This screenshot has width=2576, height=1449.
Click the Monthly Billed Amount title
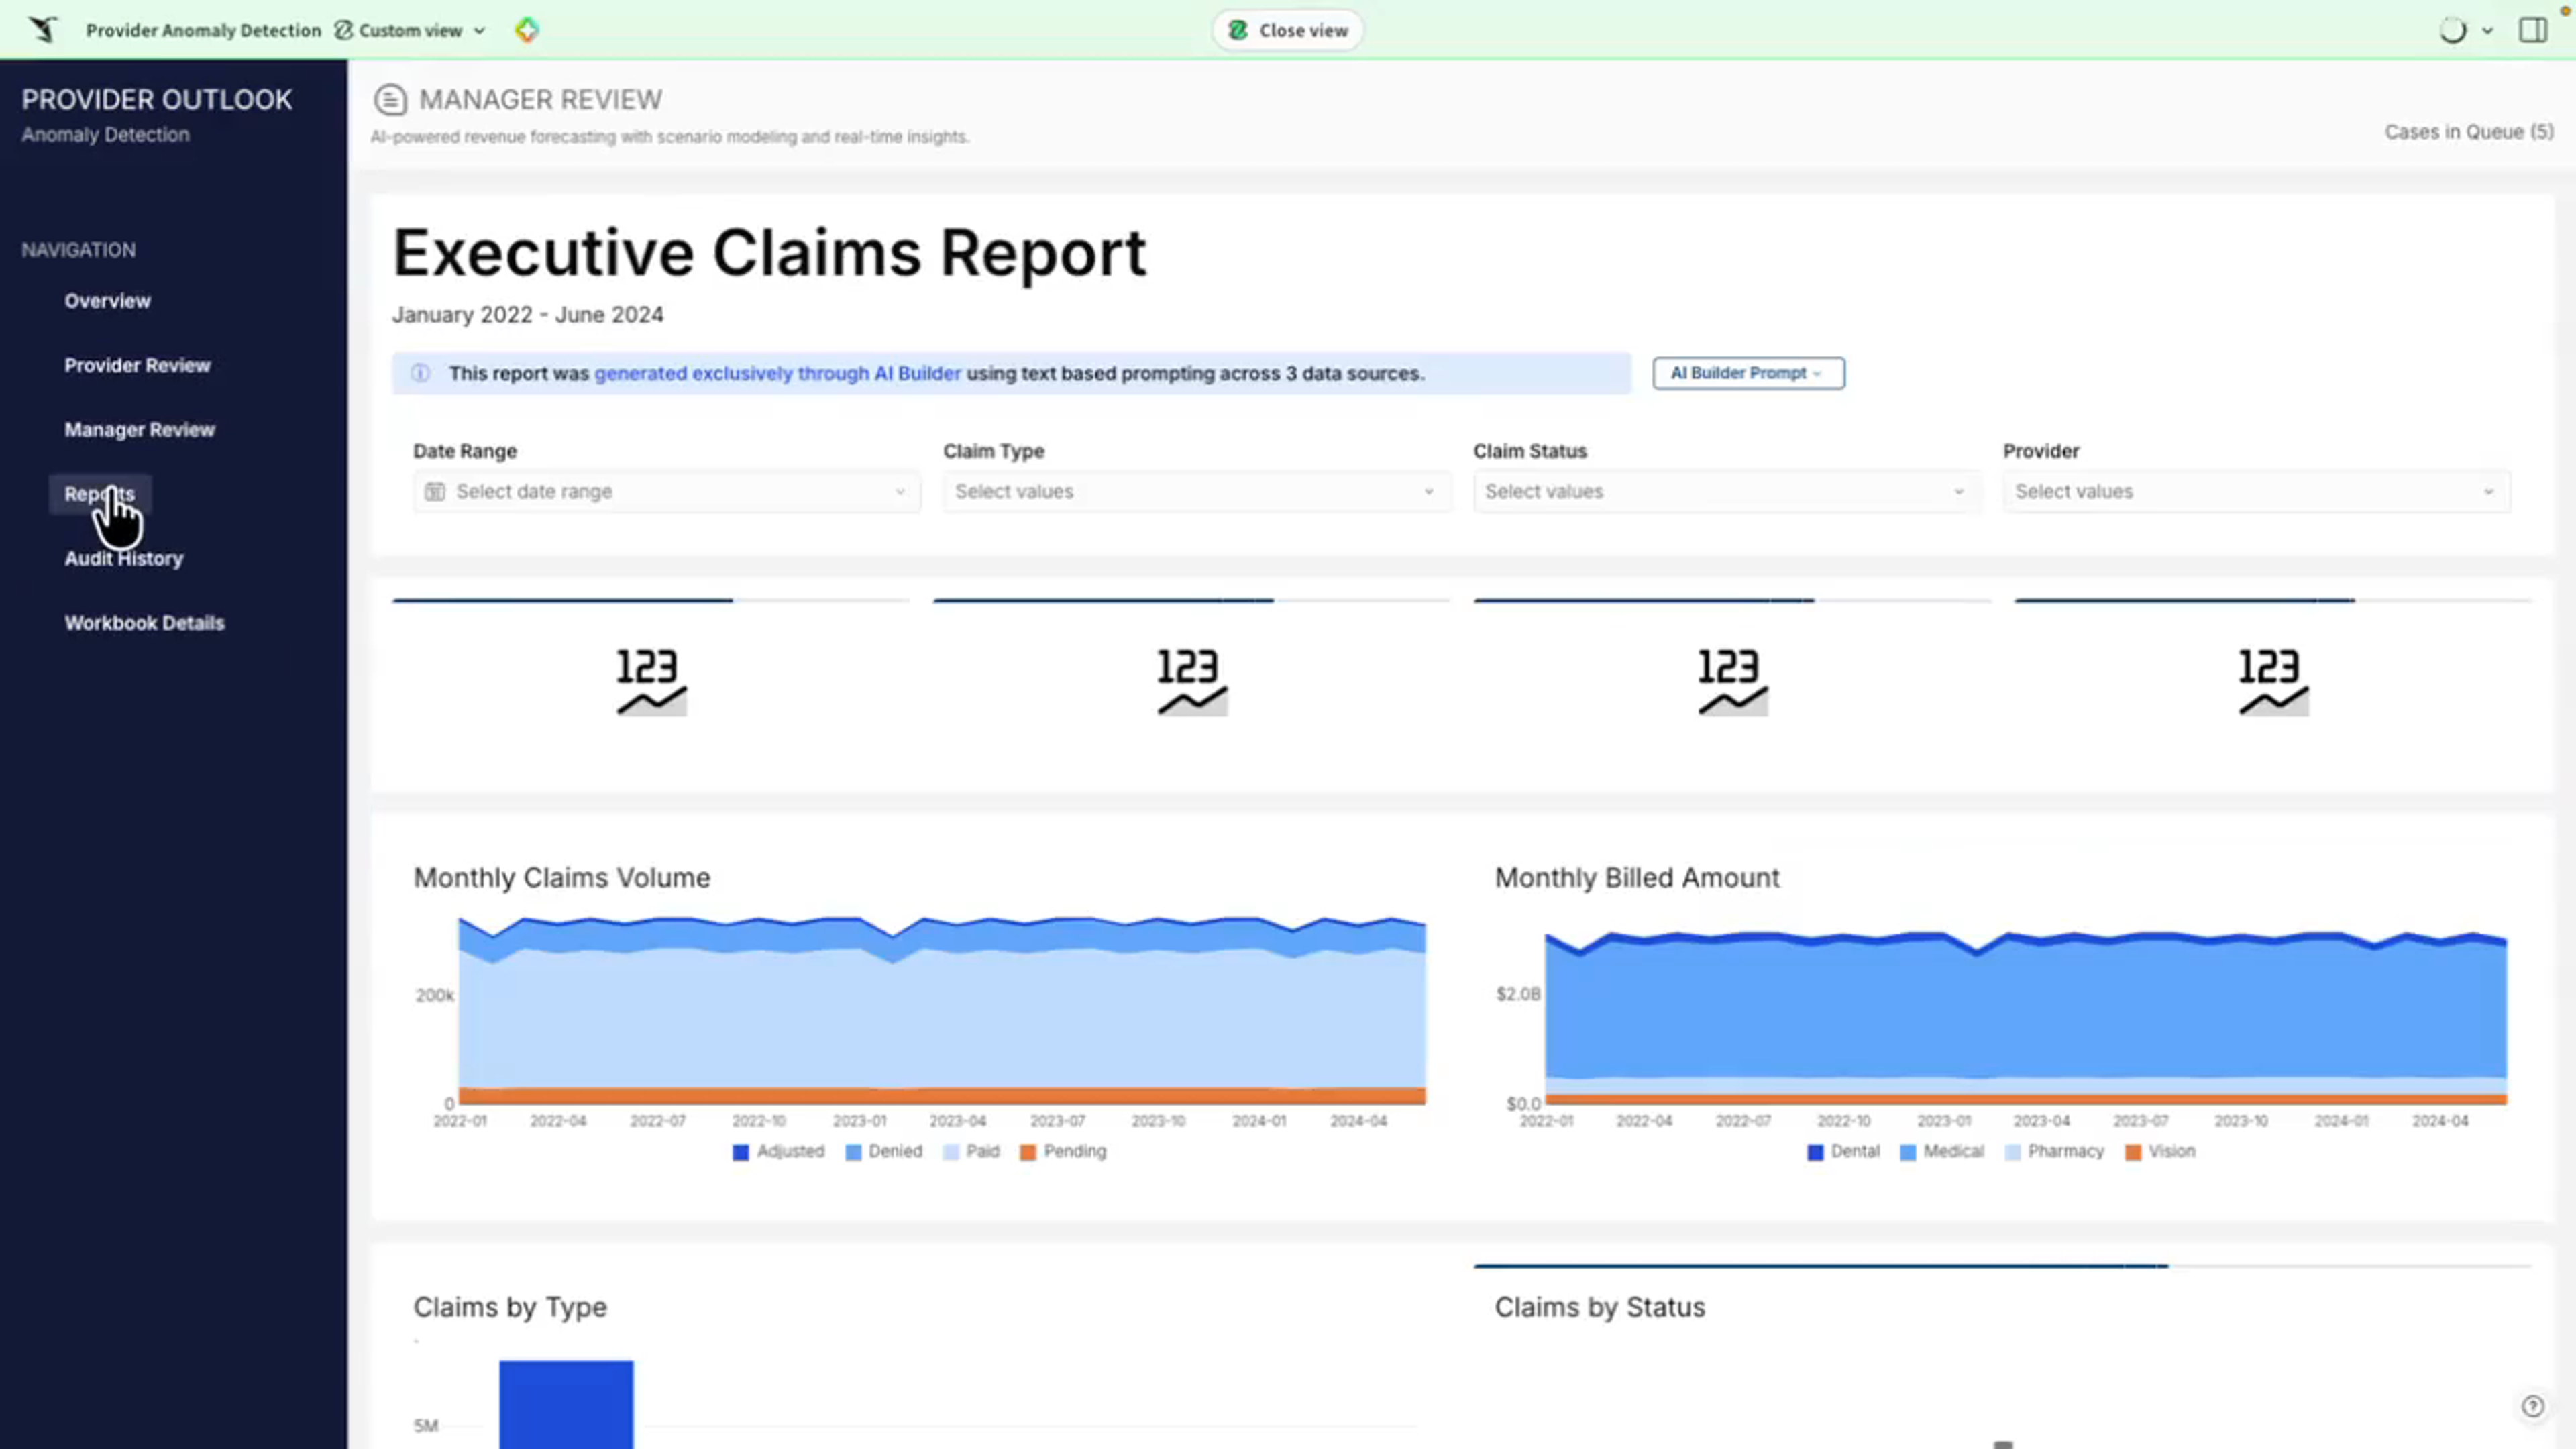1637,878
